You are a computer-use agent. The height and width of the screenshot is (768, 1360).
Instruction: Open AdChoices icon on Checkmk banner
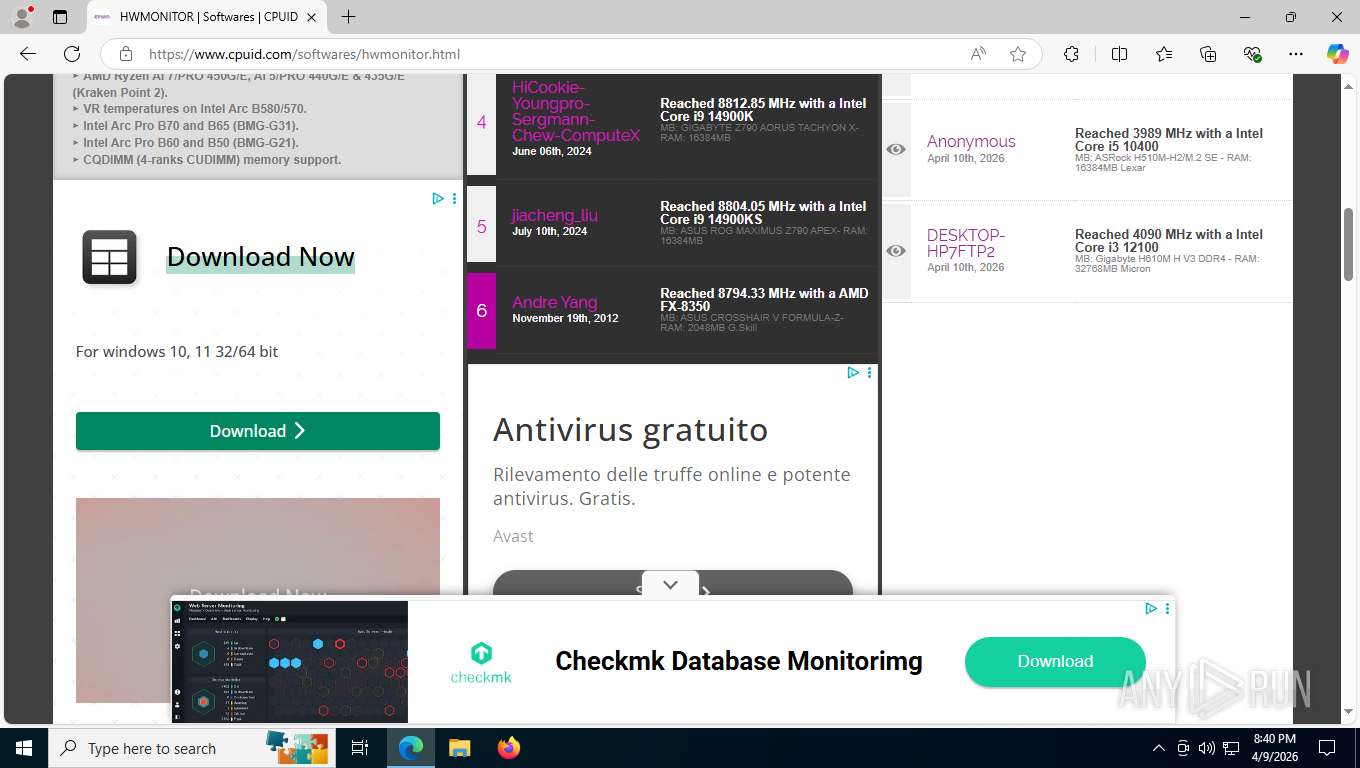(x=1151, y=608)
